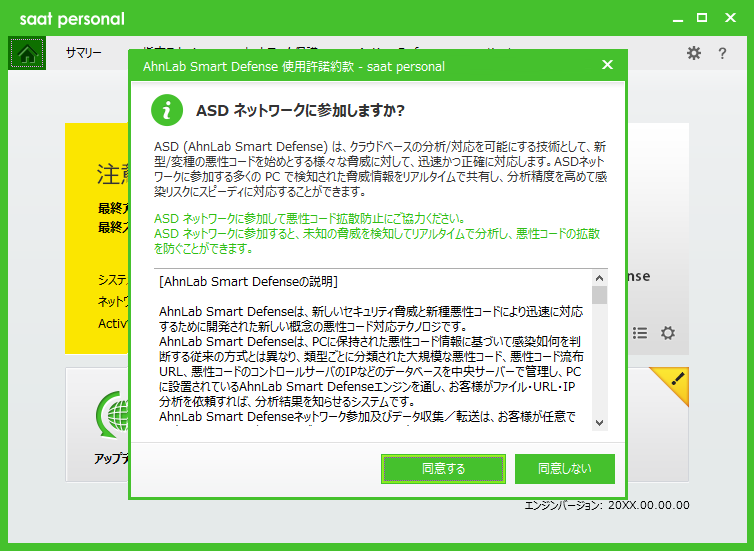The height and width of the screenshot is (551, 754).
Task: Click the yellow corner pencil edit icon
Action: 677,379
